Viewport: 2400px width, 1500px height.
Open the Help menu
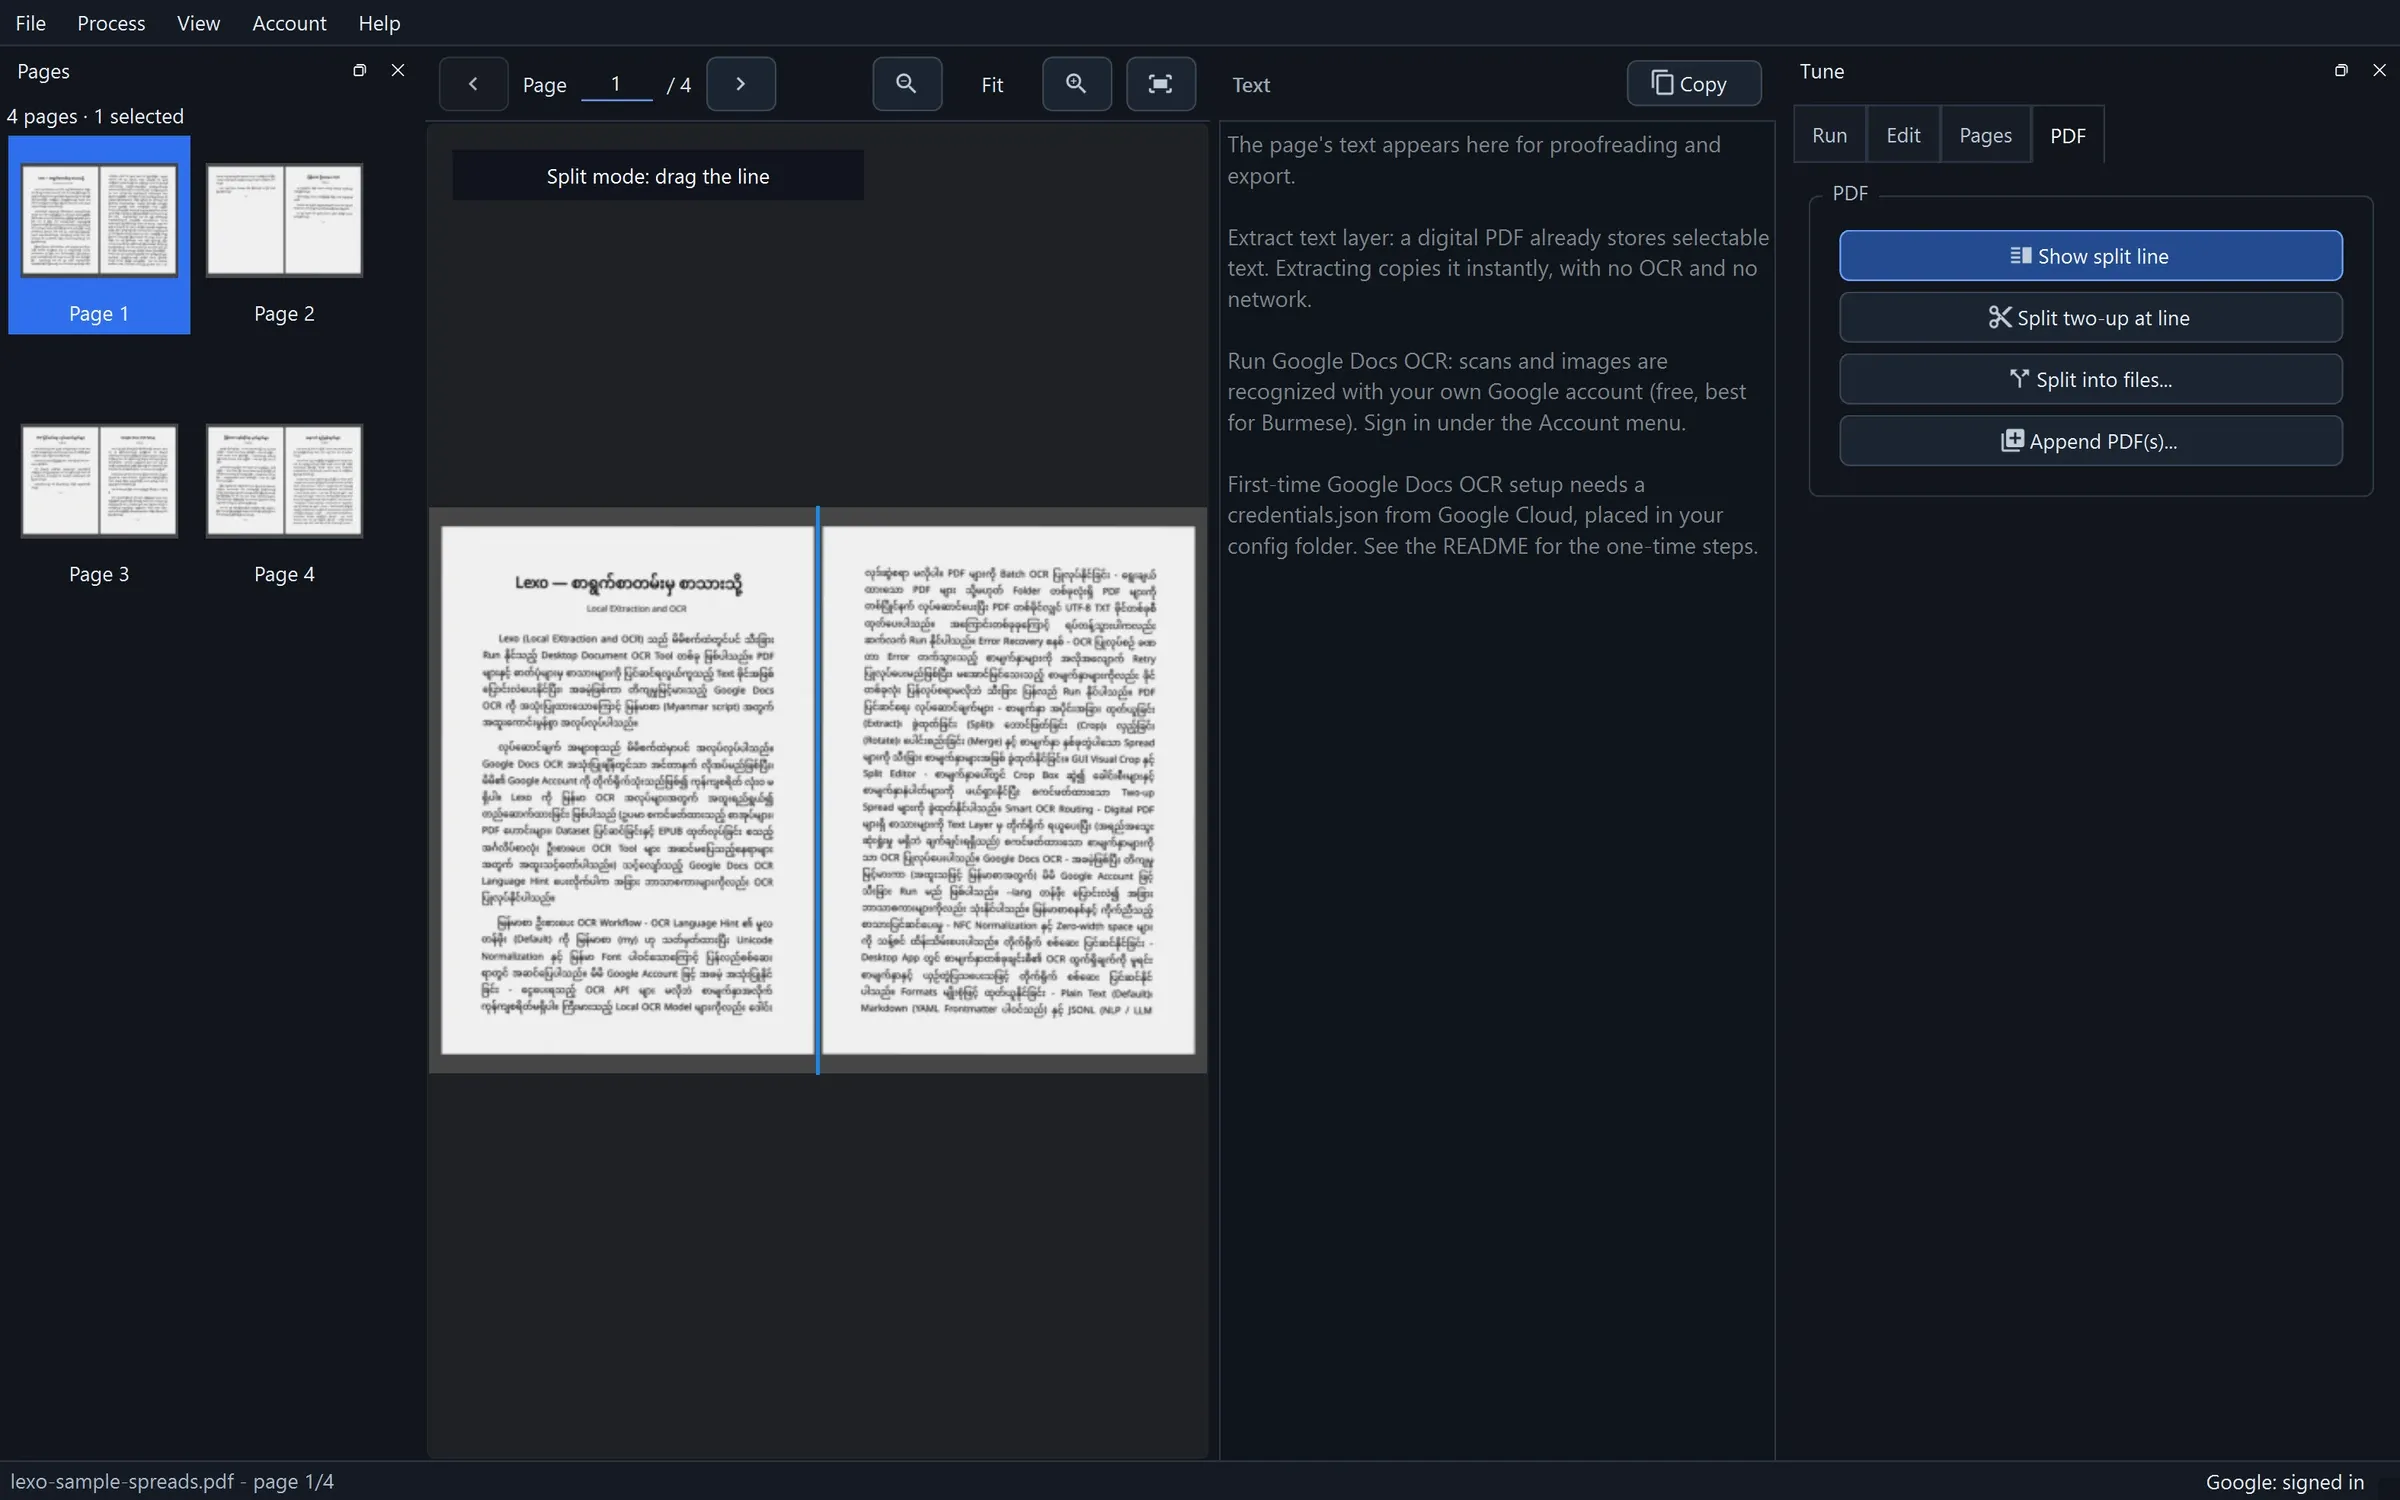379,23
